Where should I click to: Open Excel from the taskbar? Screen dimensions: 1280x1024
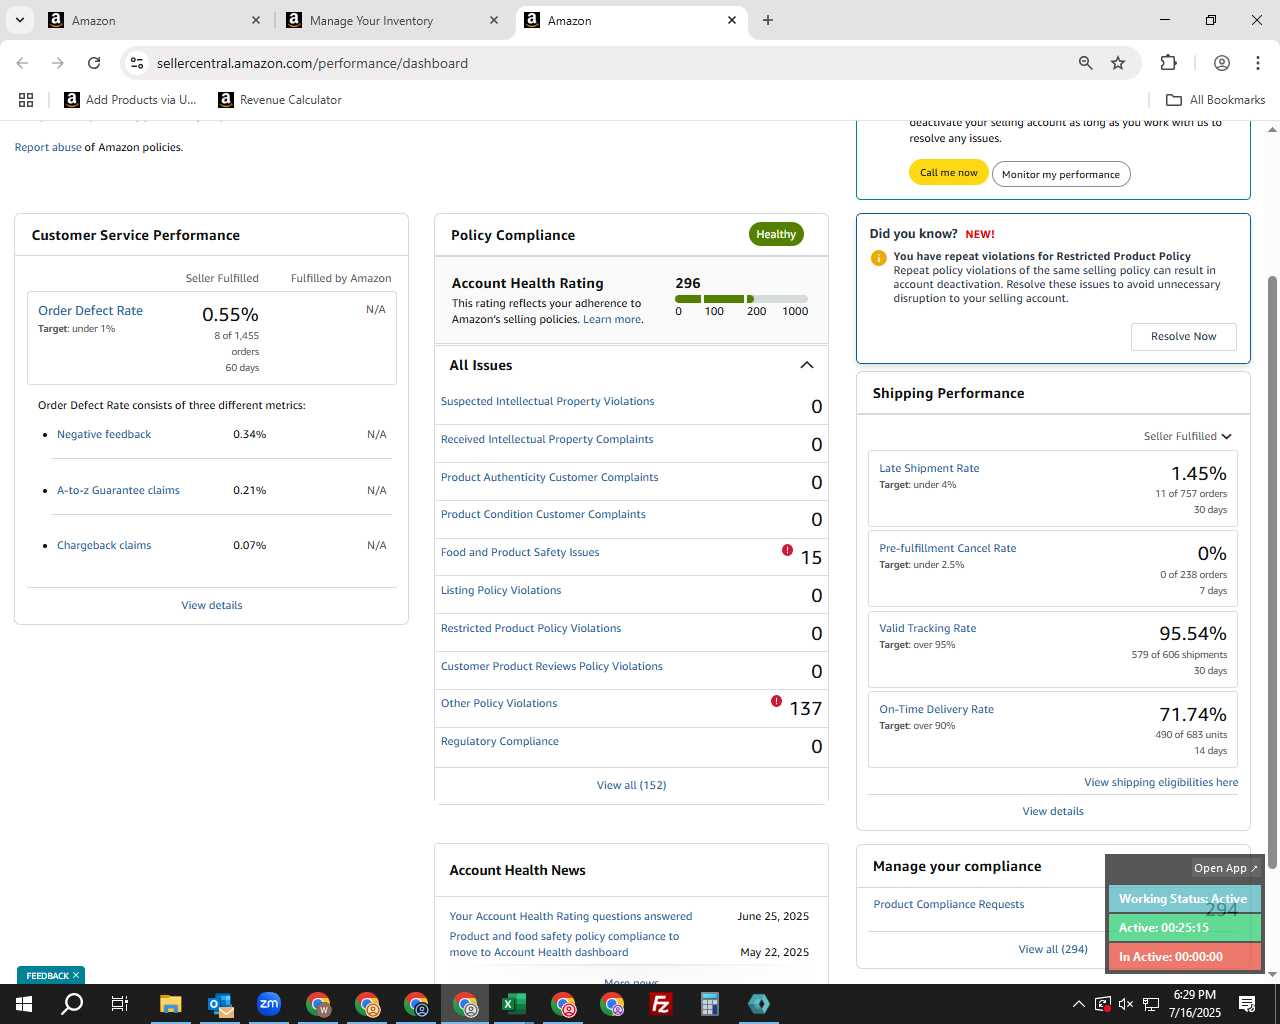click(514, 1004)
